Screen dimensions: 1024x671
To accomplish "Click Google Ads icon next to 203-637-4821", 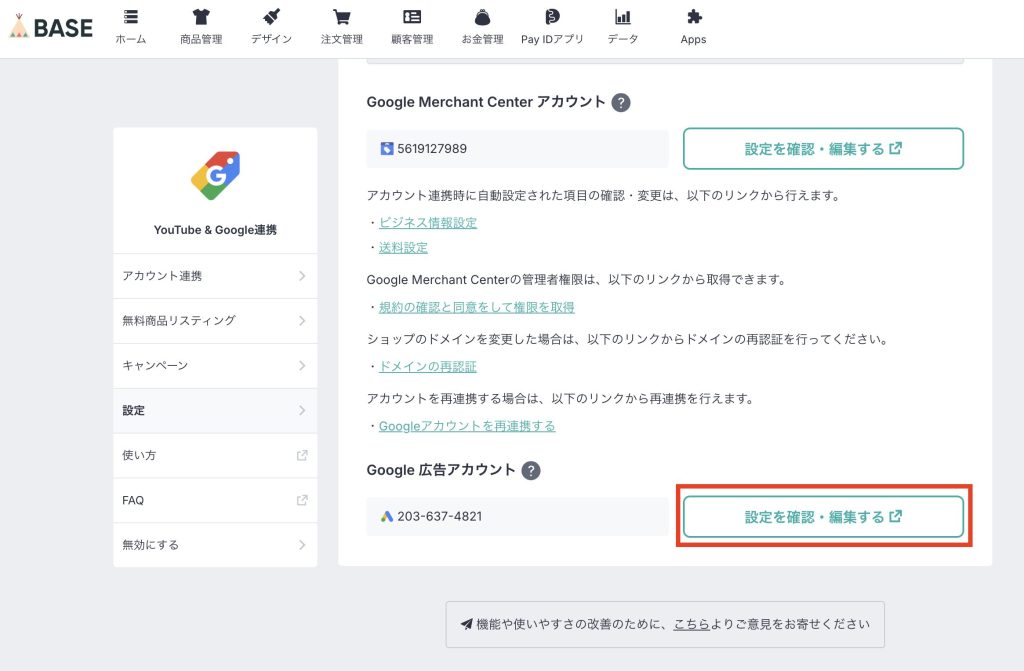I will click(387, 517).
